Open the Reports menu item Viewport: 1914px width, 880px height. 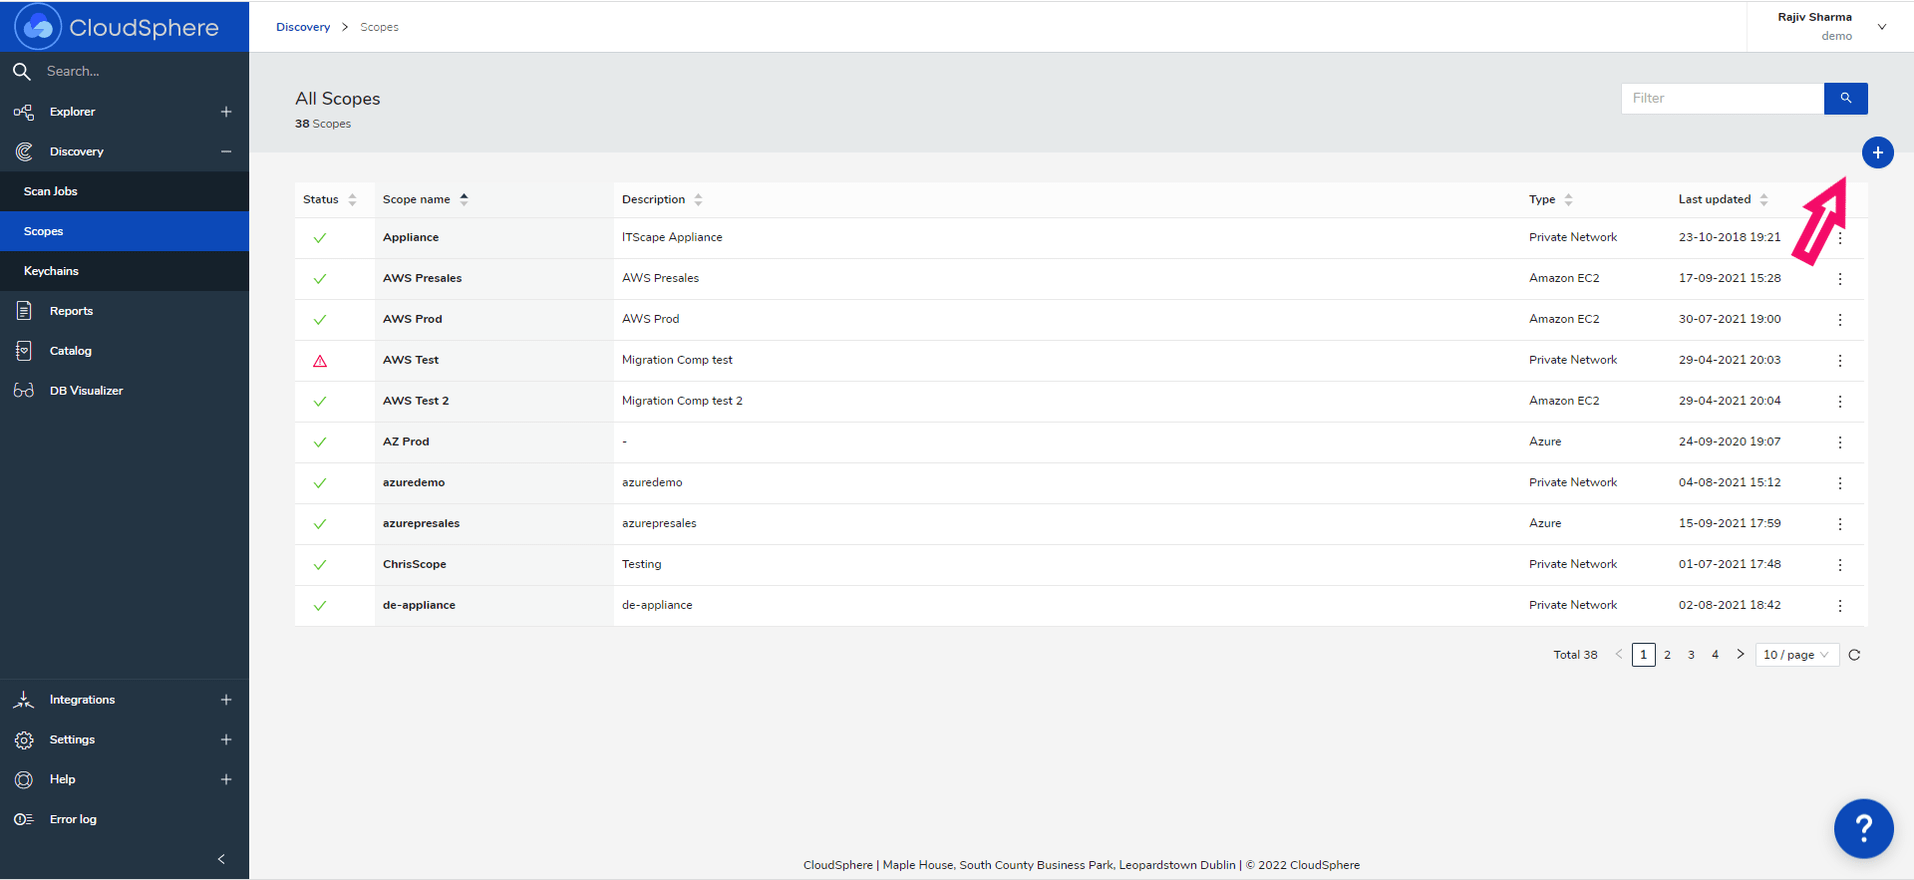[x=124, y=311]
